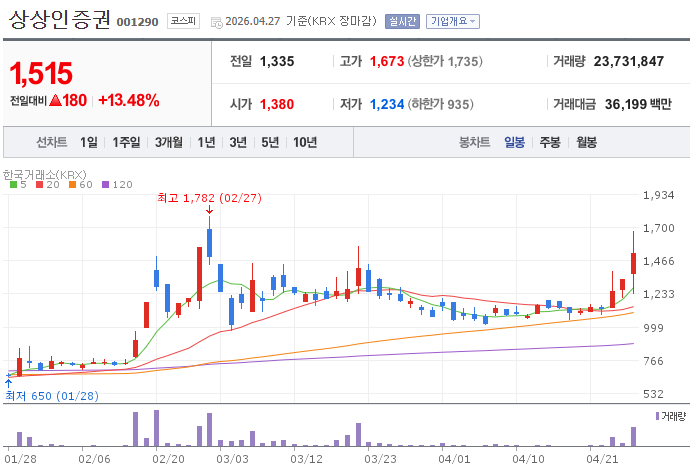
Task: Click the tallest volume bar near 02/20
Action: pyautogui.click(x=156, y=428)
